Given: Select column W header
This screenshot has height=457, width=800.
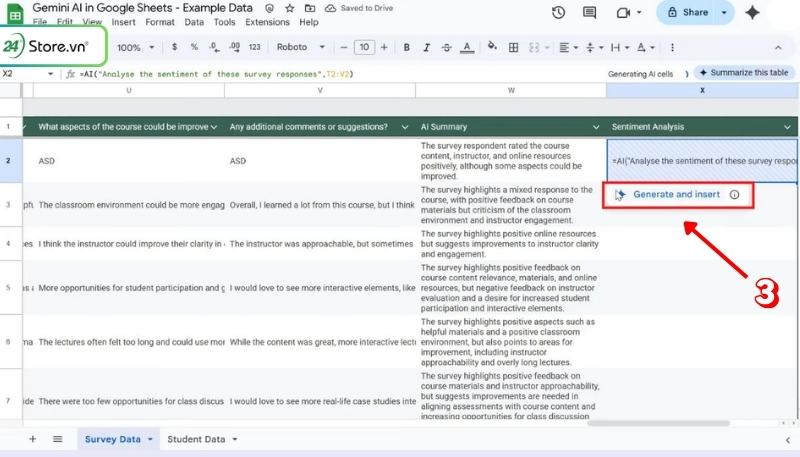Looking at the screenshot, I should [511, 90].
